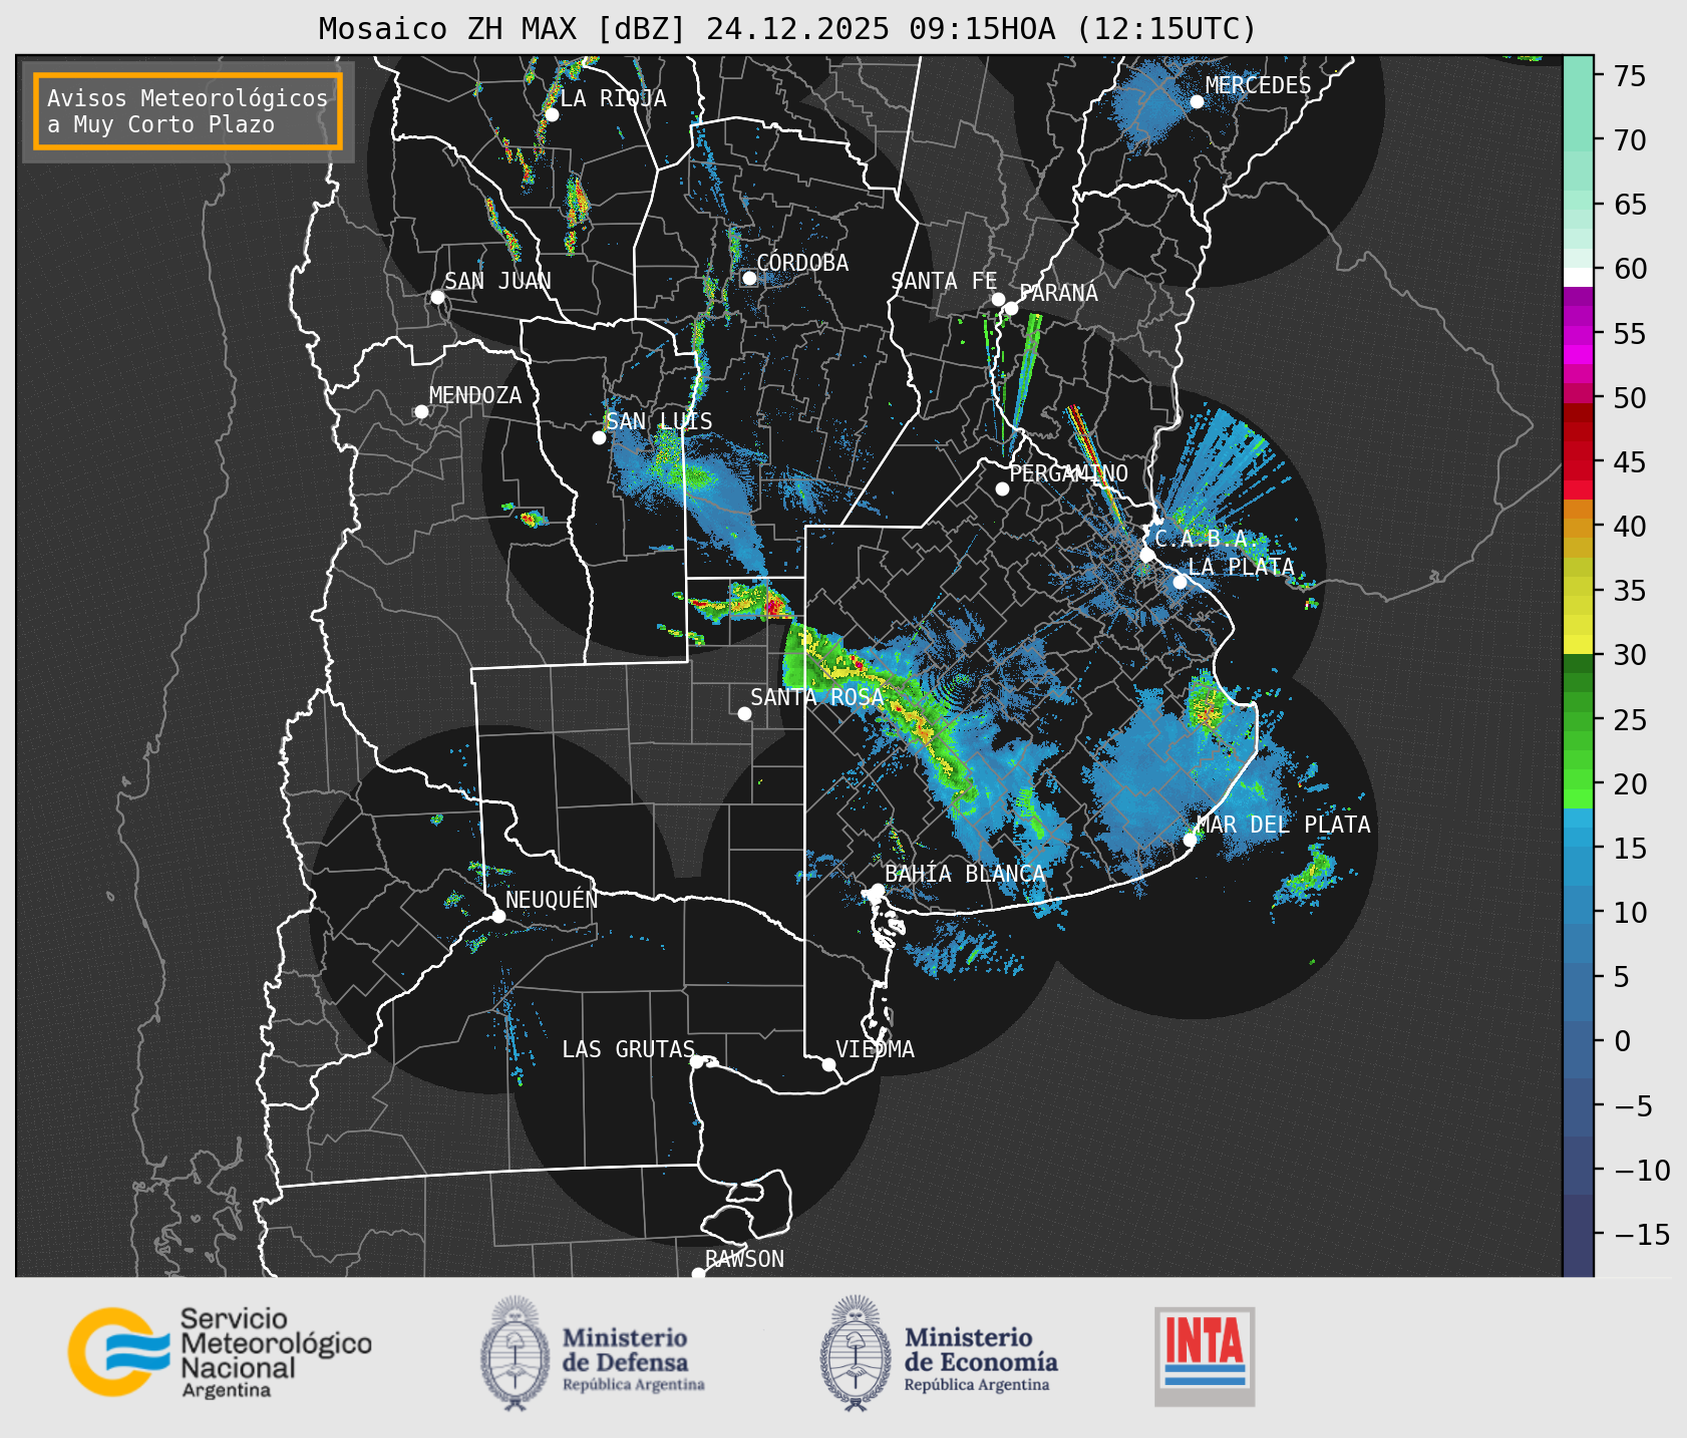The image size is (1687, 1438).
Task: Click the Viedma city marker
Action: pos(828,1064)
